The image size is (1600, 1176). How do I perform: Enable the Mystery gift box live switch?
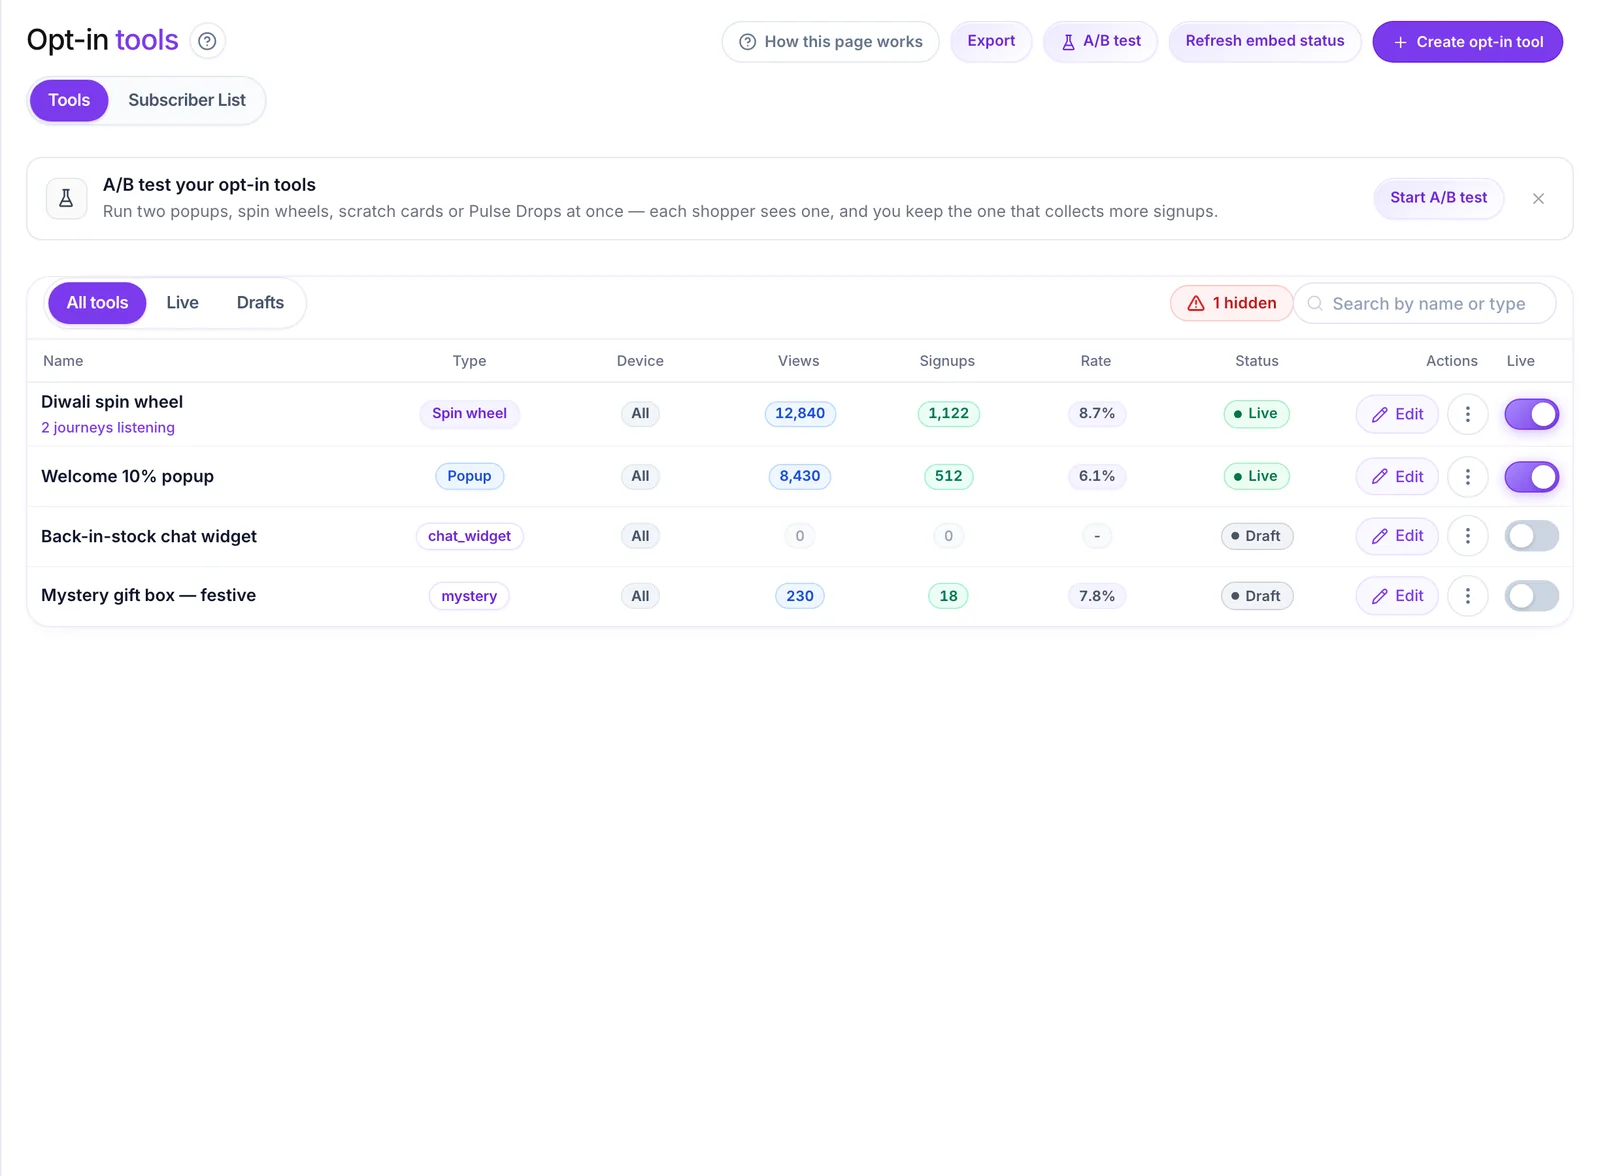[1531, 596]
